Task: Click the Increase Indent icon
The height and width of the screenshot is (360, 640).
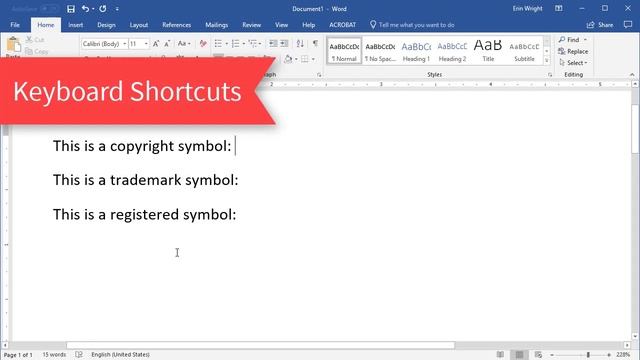Action: pyautogui.click(x=284, y=44)
